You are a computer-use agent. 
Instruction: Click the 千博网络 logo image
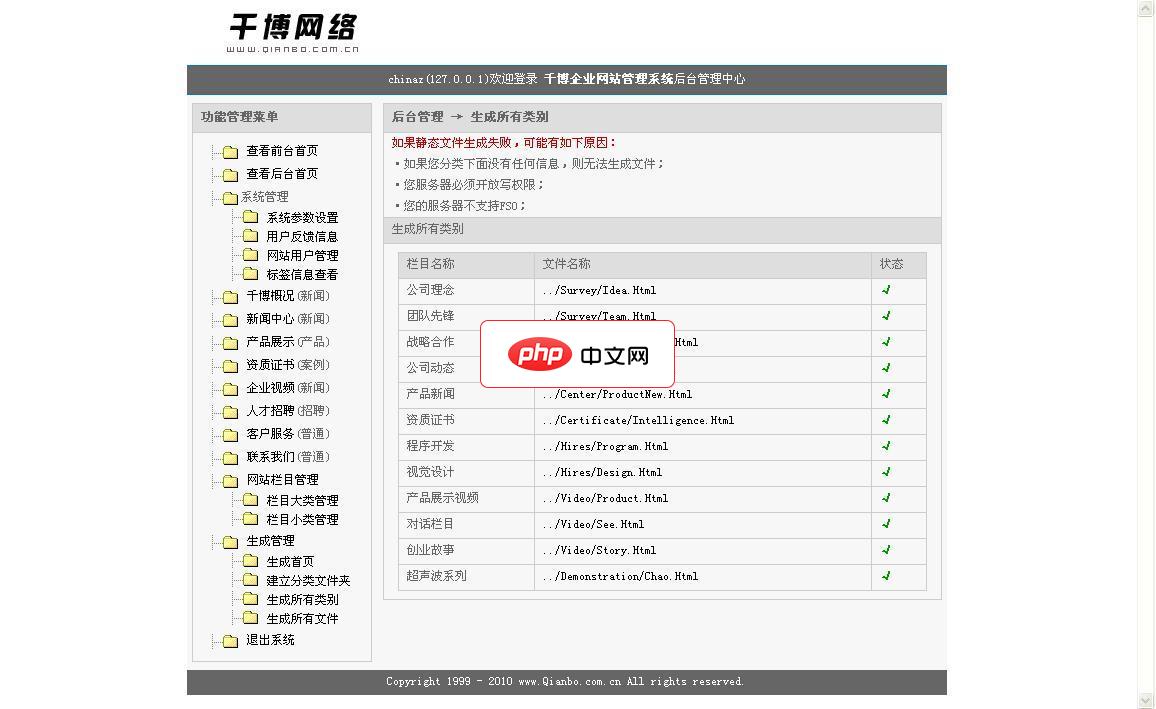tap(293, 29)
